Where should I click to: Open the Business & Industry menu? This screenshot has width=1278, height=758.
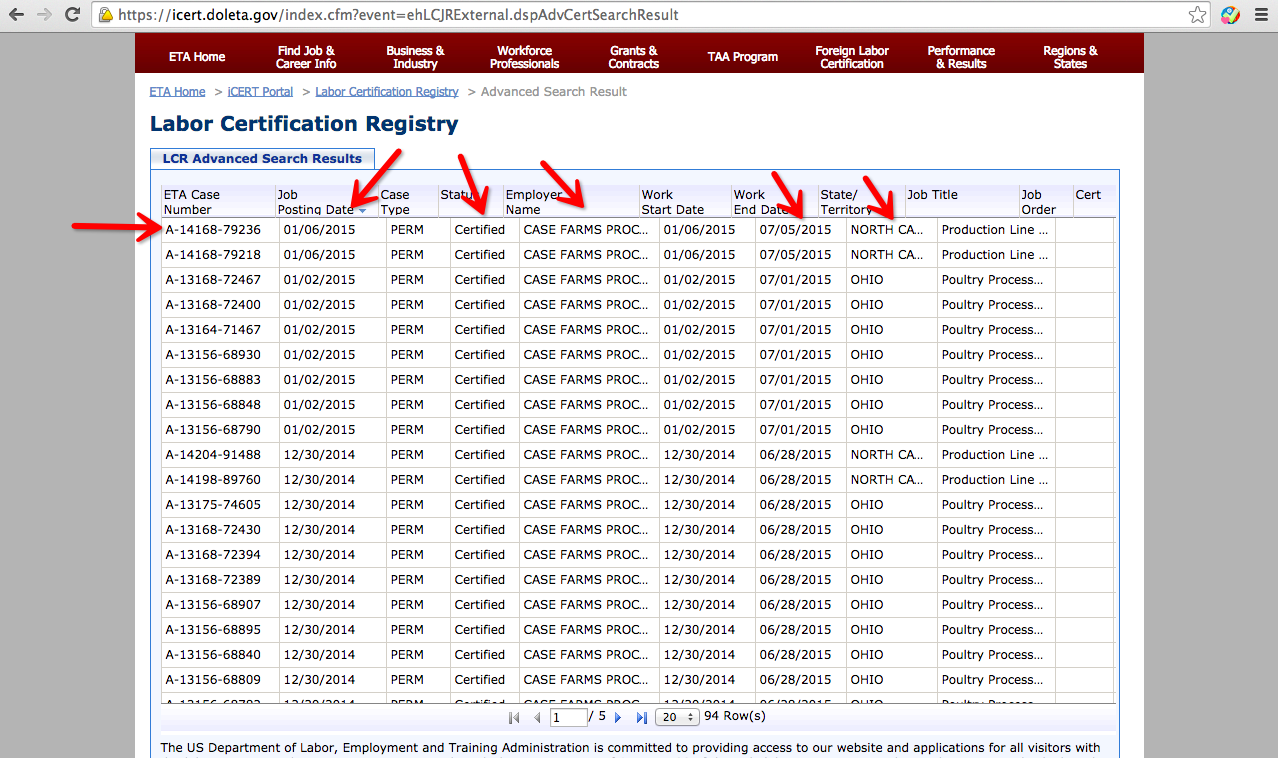tap(415, 57)
